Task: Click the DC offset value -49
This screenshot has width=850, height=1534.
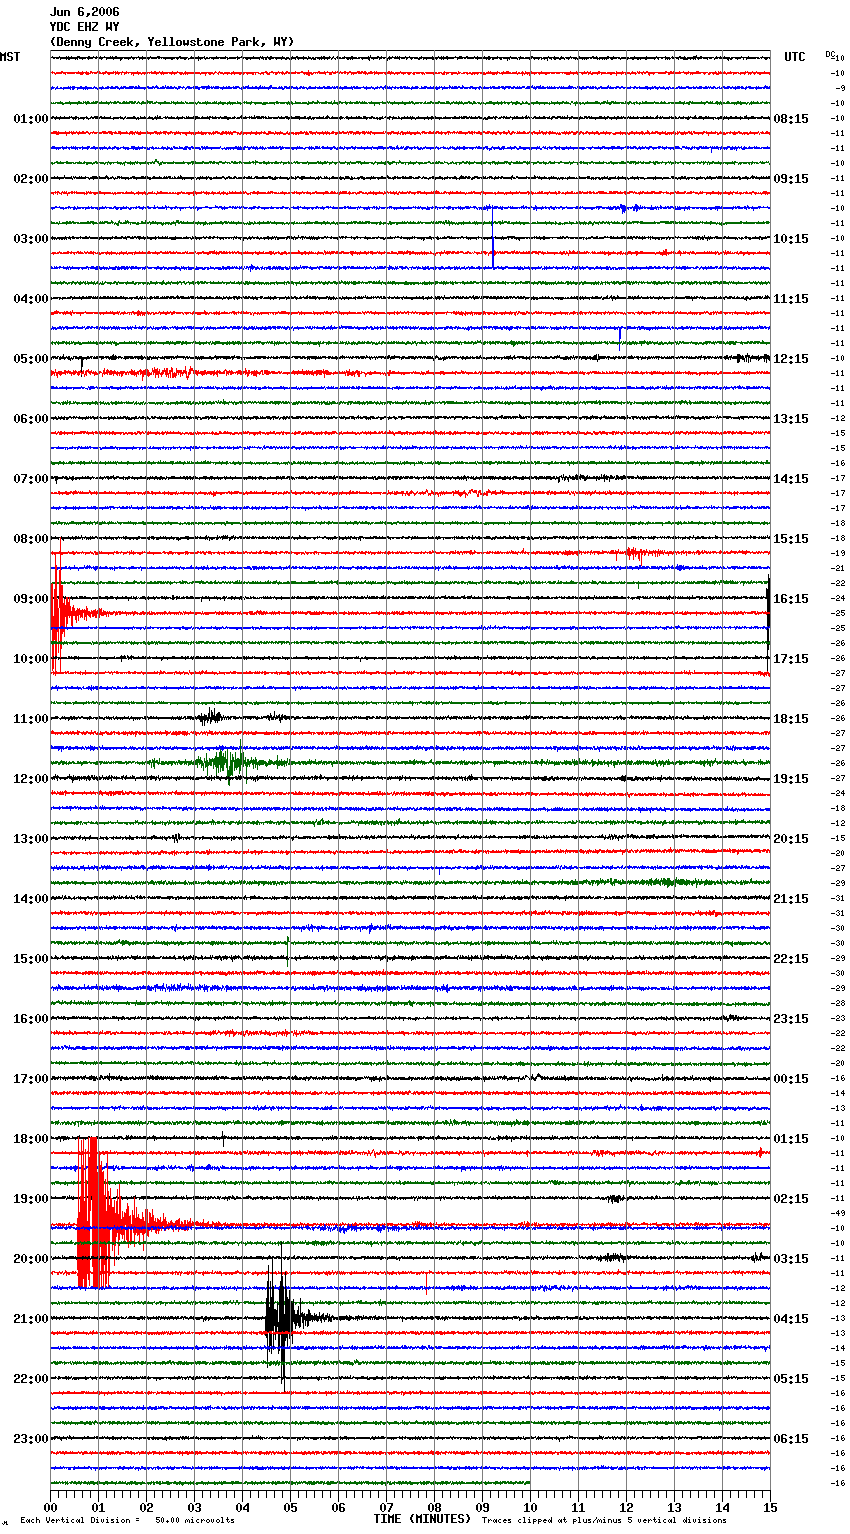Action: (839, 1213)
